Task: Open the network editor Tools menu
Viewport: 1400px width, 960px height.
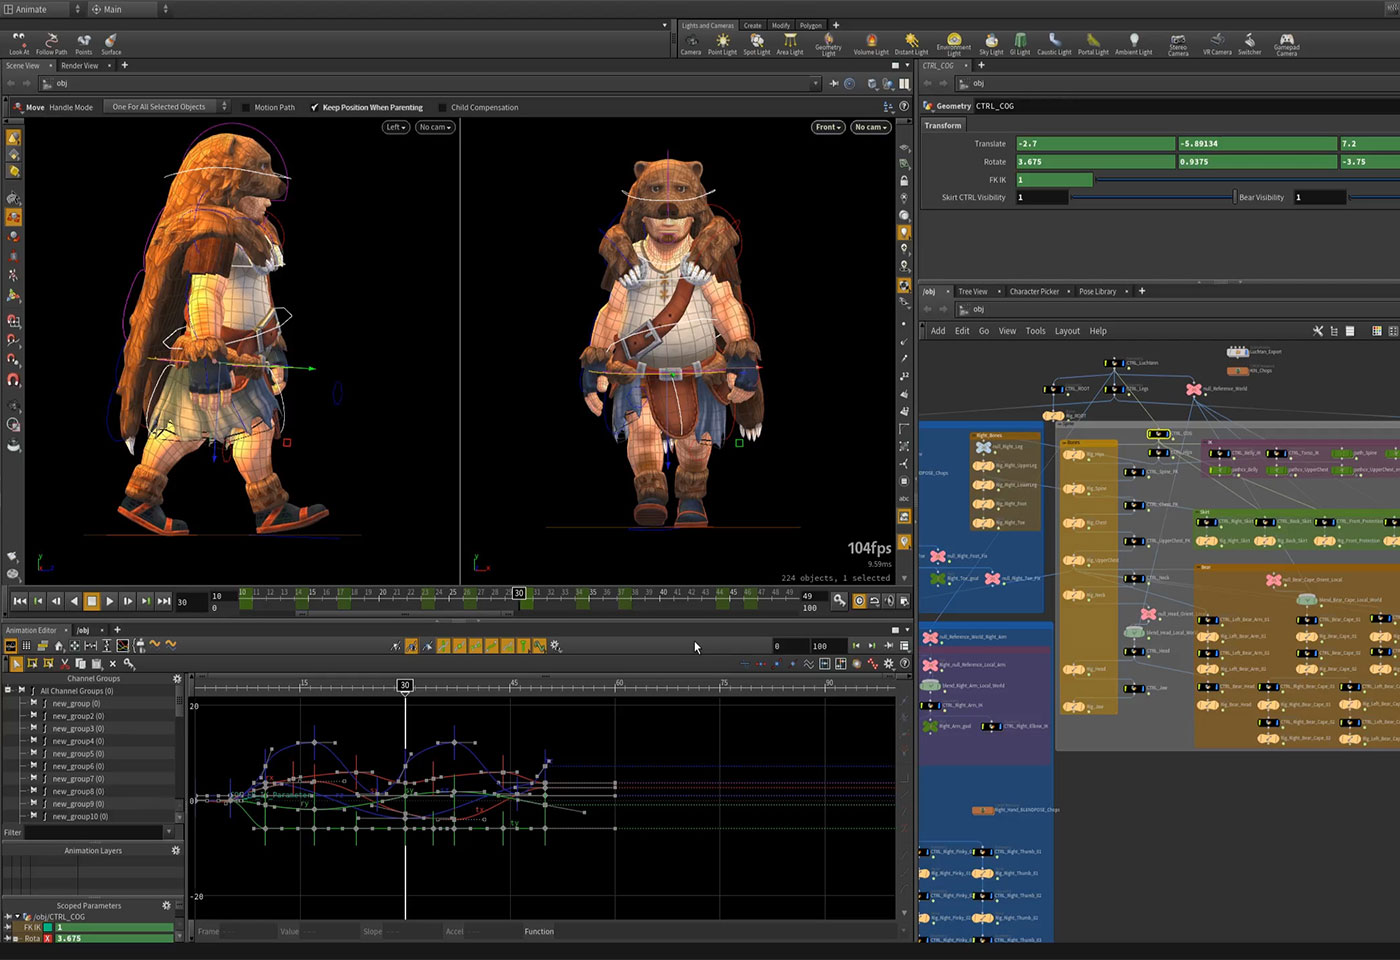Action: tap(1035, 331)
